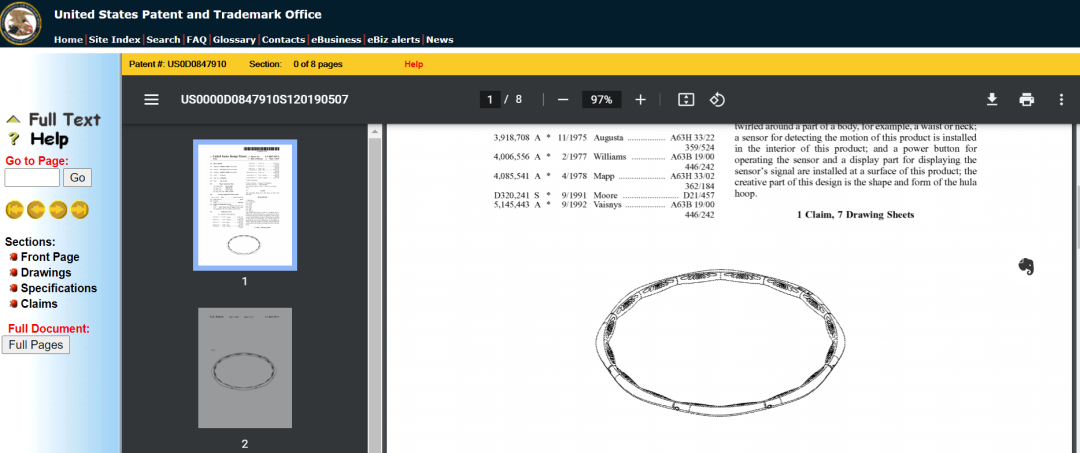Screen dimensions: 1080x453
Task: Open the Search navigation link
Action: pyautogui.click(x=163, y=40)
